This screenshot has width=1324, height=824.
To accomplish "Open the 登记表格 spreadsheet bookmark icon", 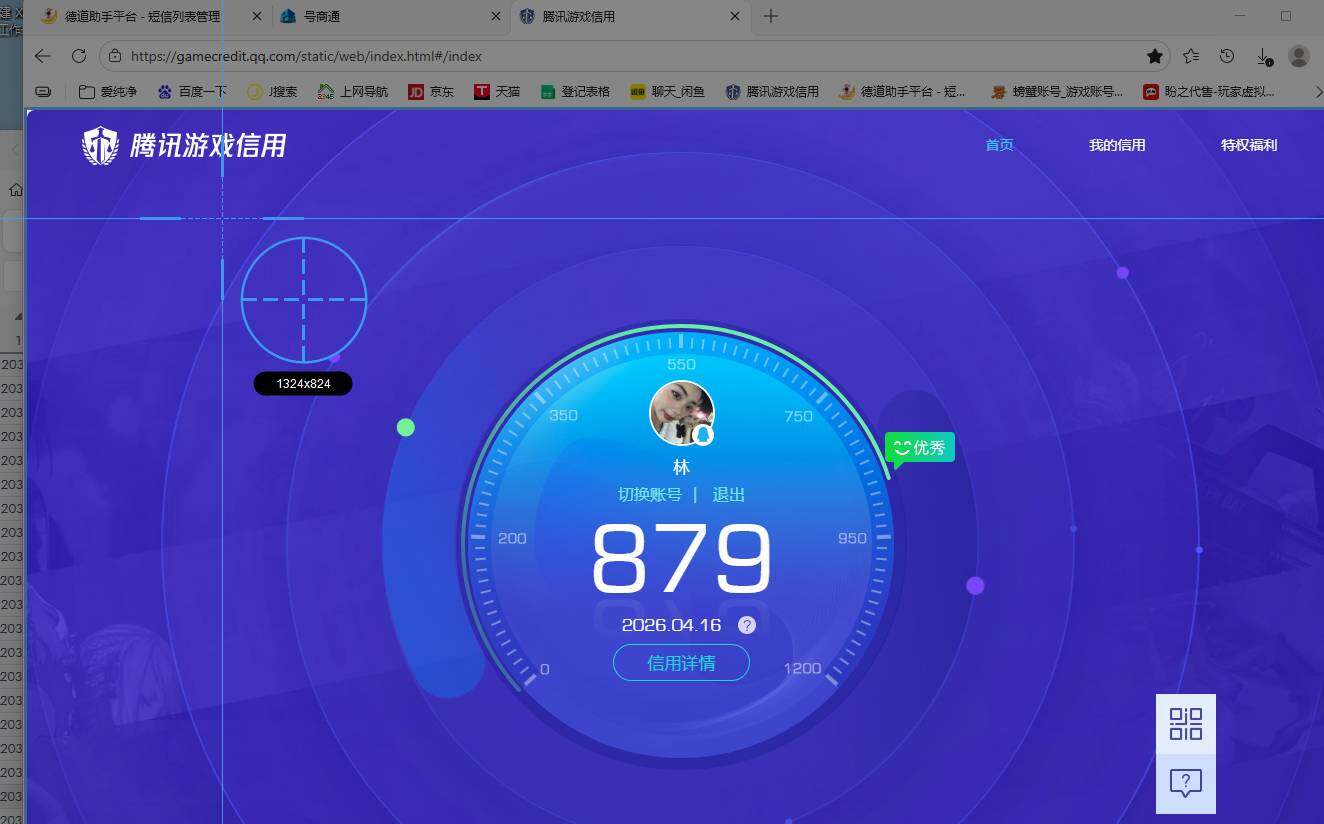I will tap(547, 91).
